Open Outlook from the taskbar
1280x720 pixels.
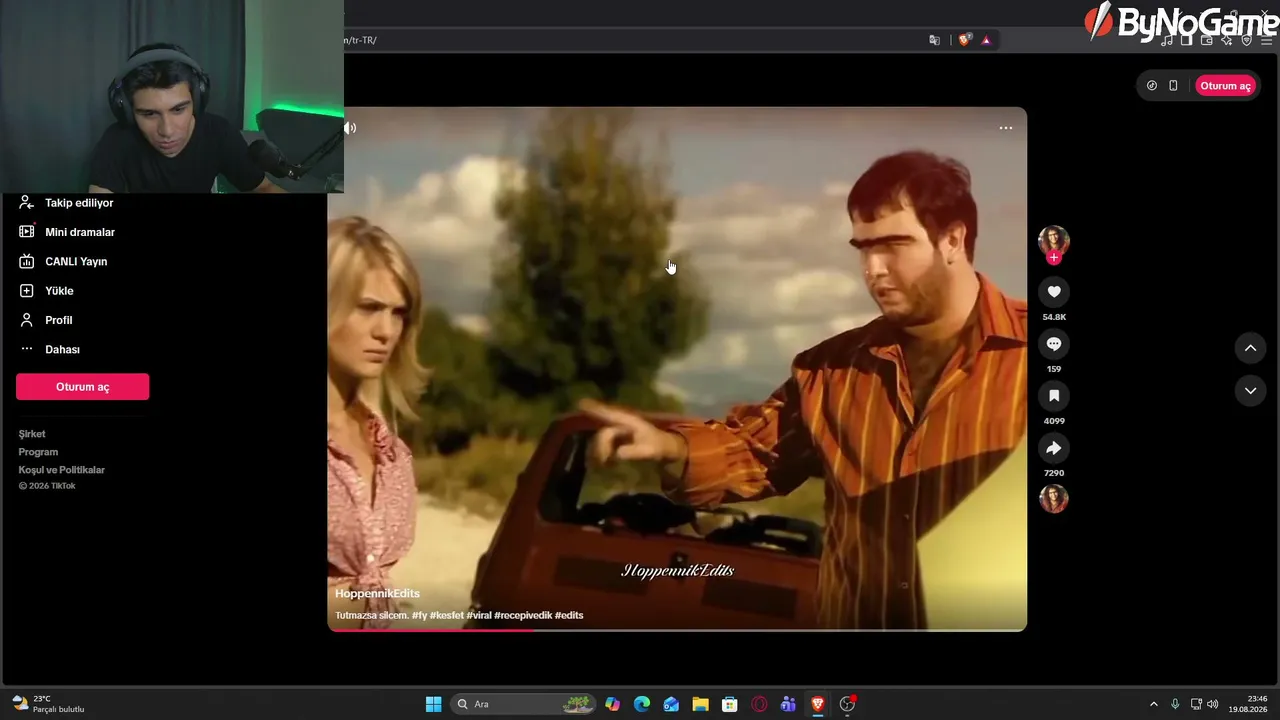click(671, 704)
